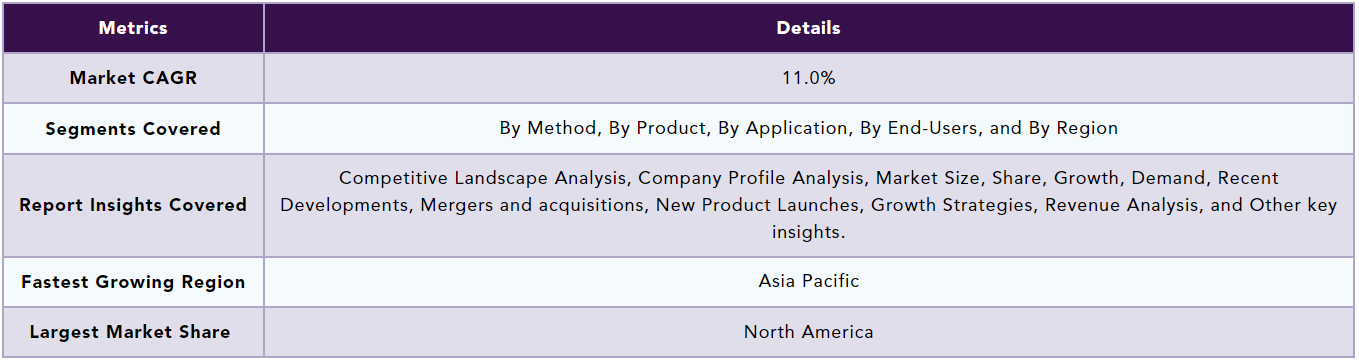Select the Market CAGR row label
Screen dimensions: 1359x361
coord(133,78)
